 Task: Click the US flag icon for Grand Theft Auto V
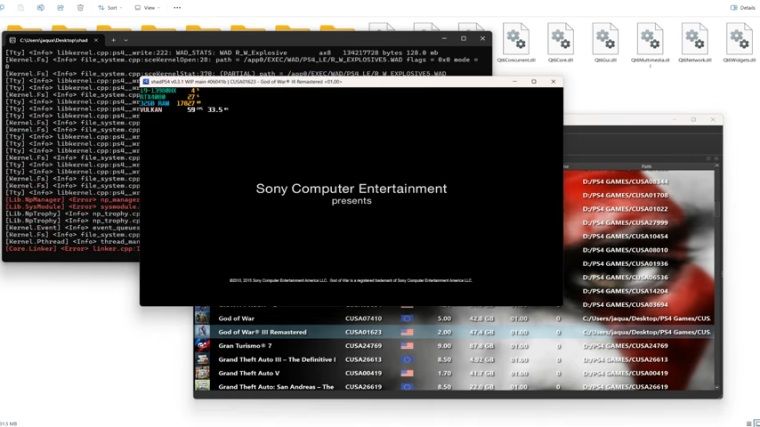[407, 372]
